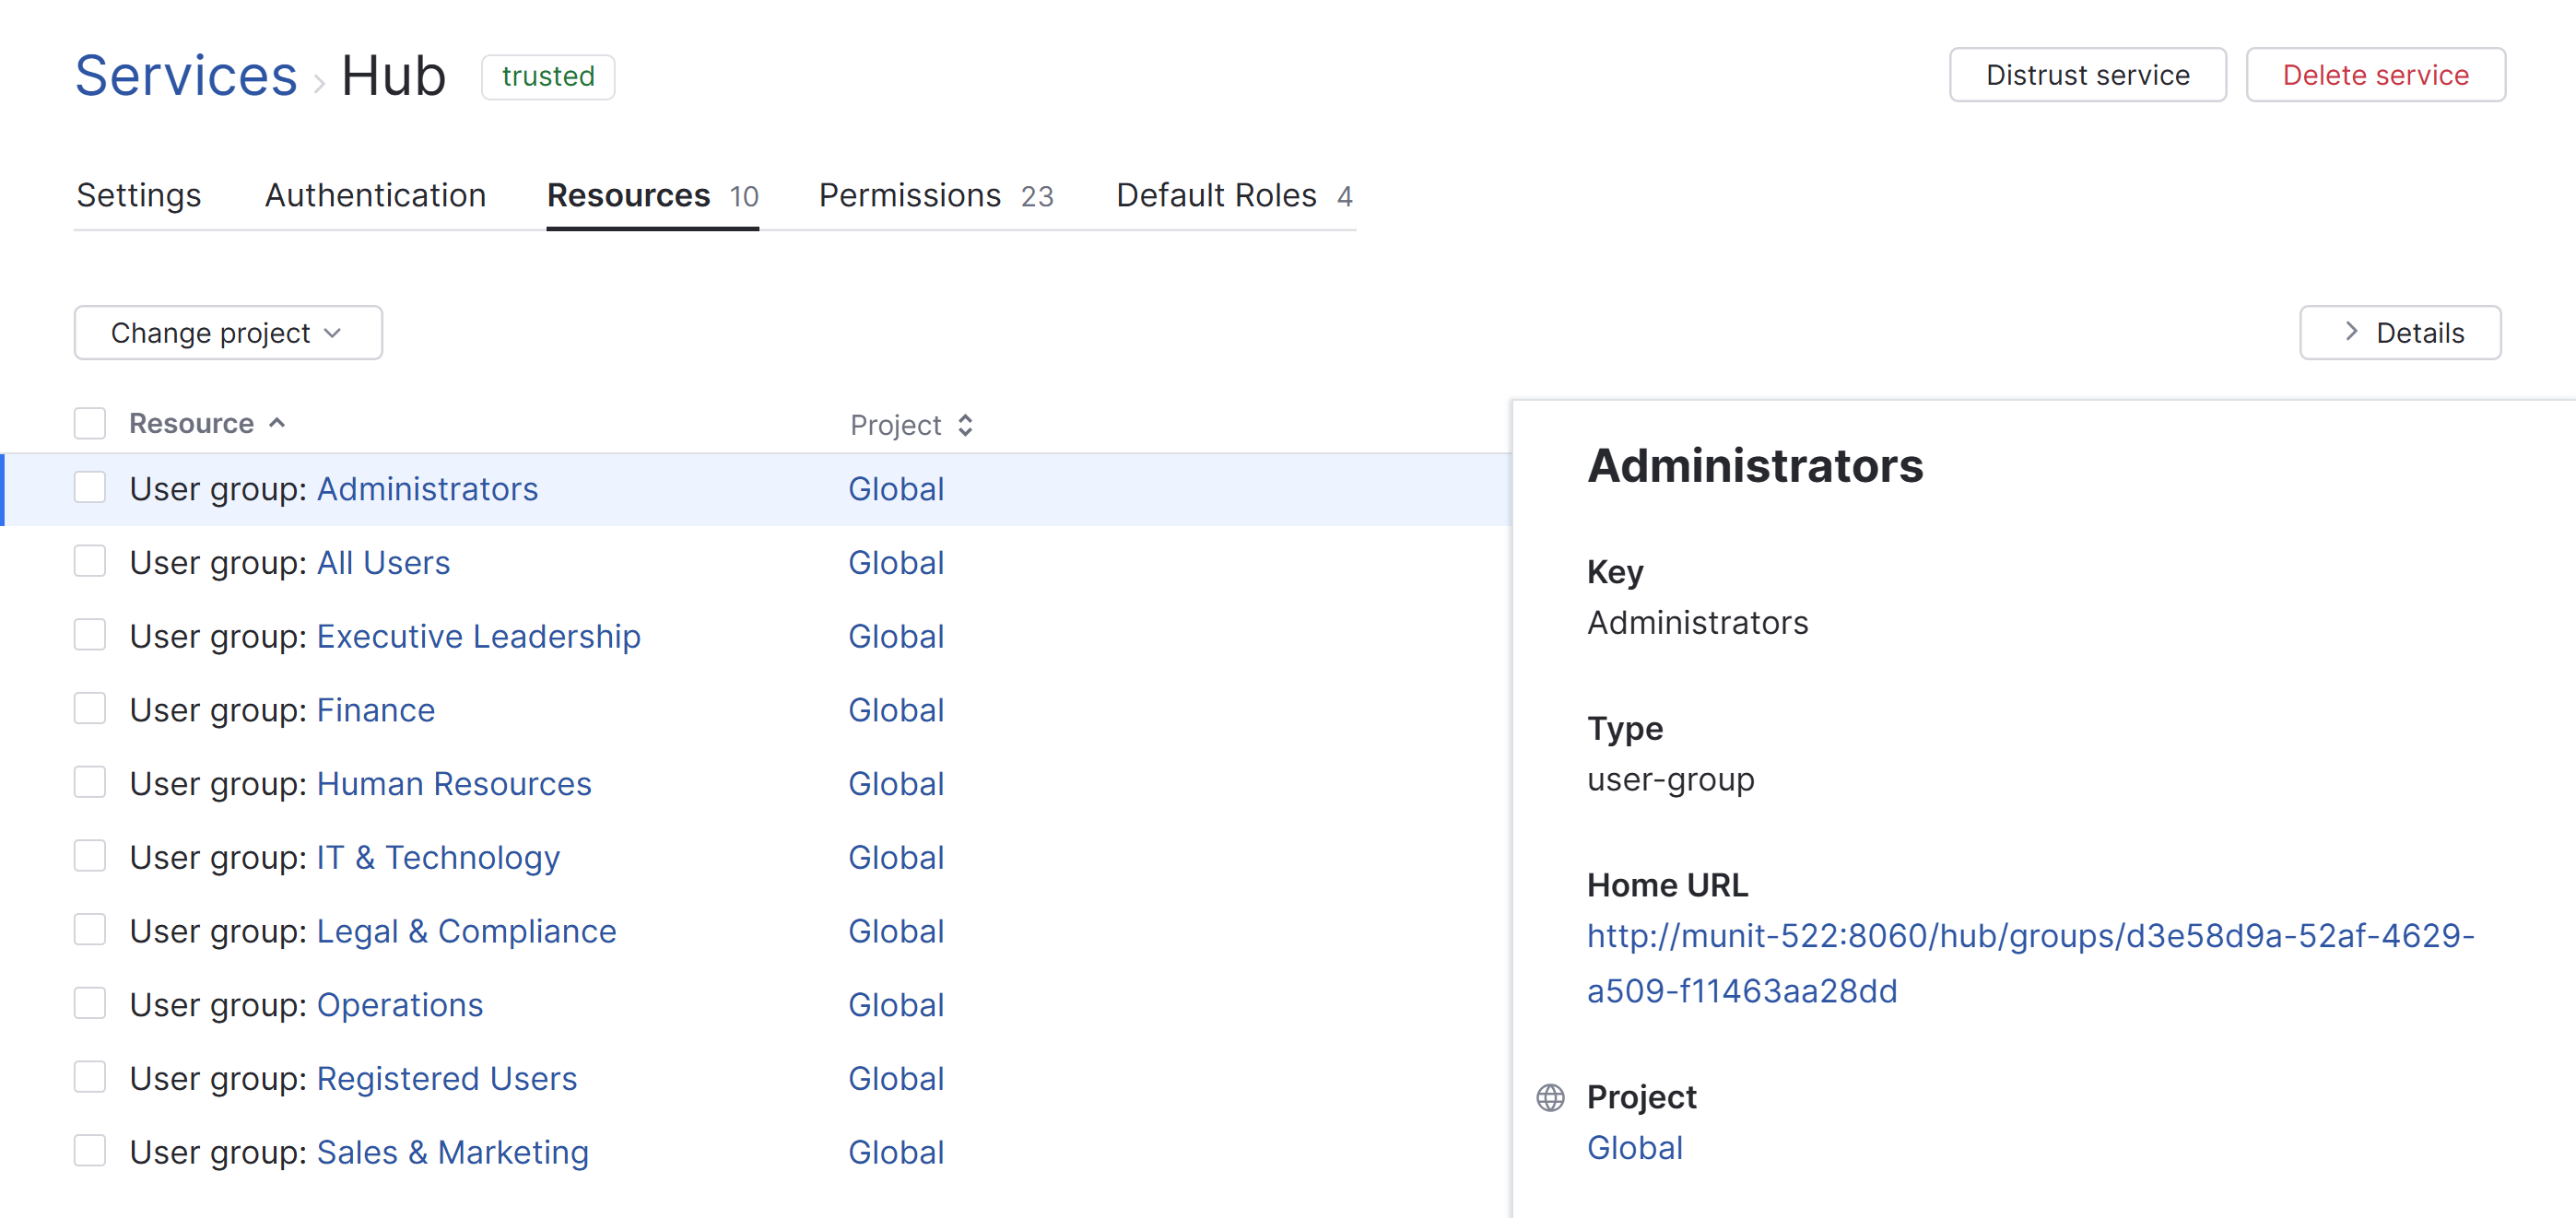This screenshot has height=1218, width=2576.
Task: Open the Executive Leadership group link
Action: [x=478, y=636]
